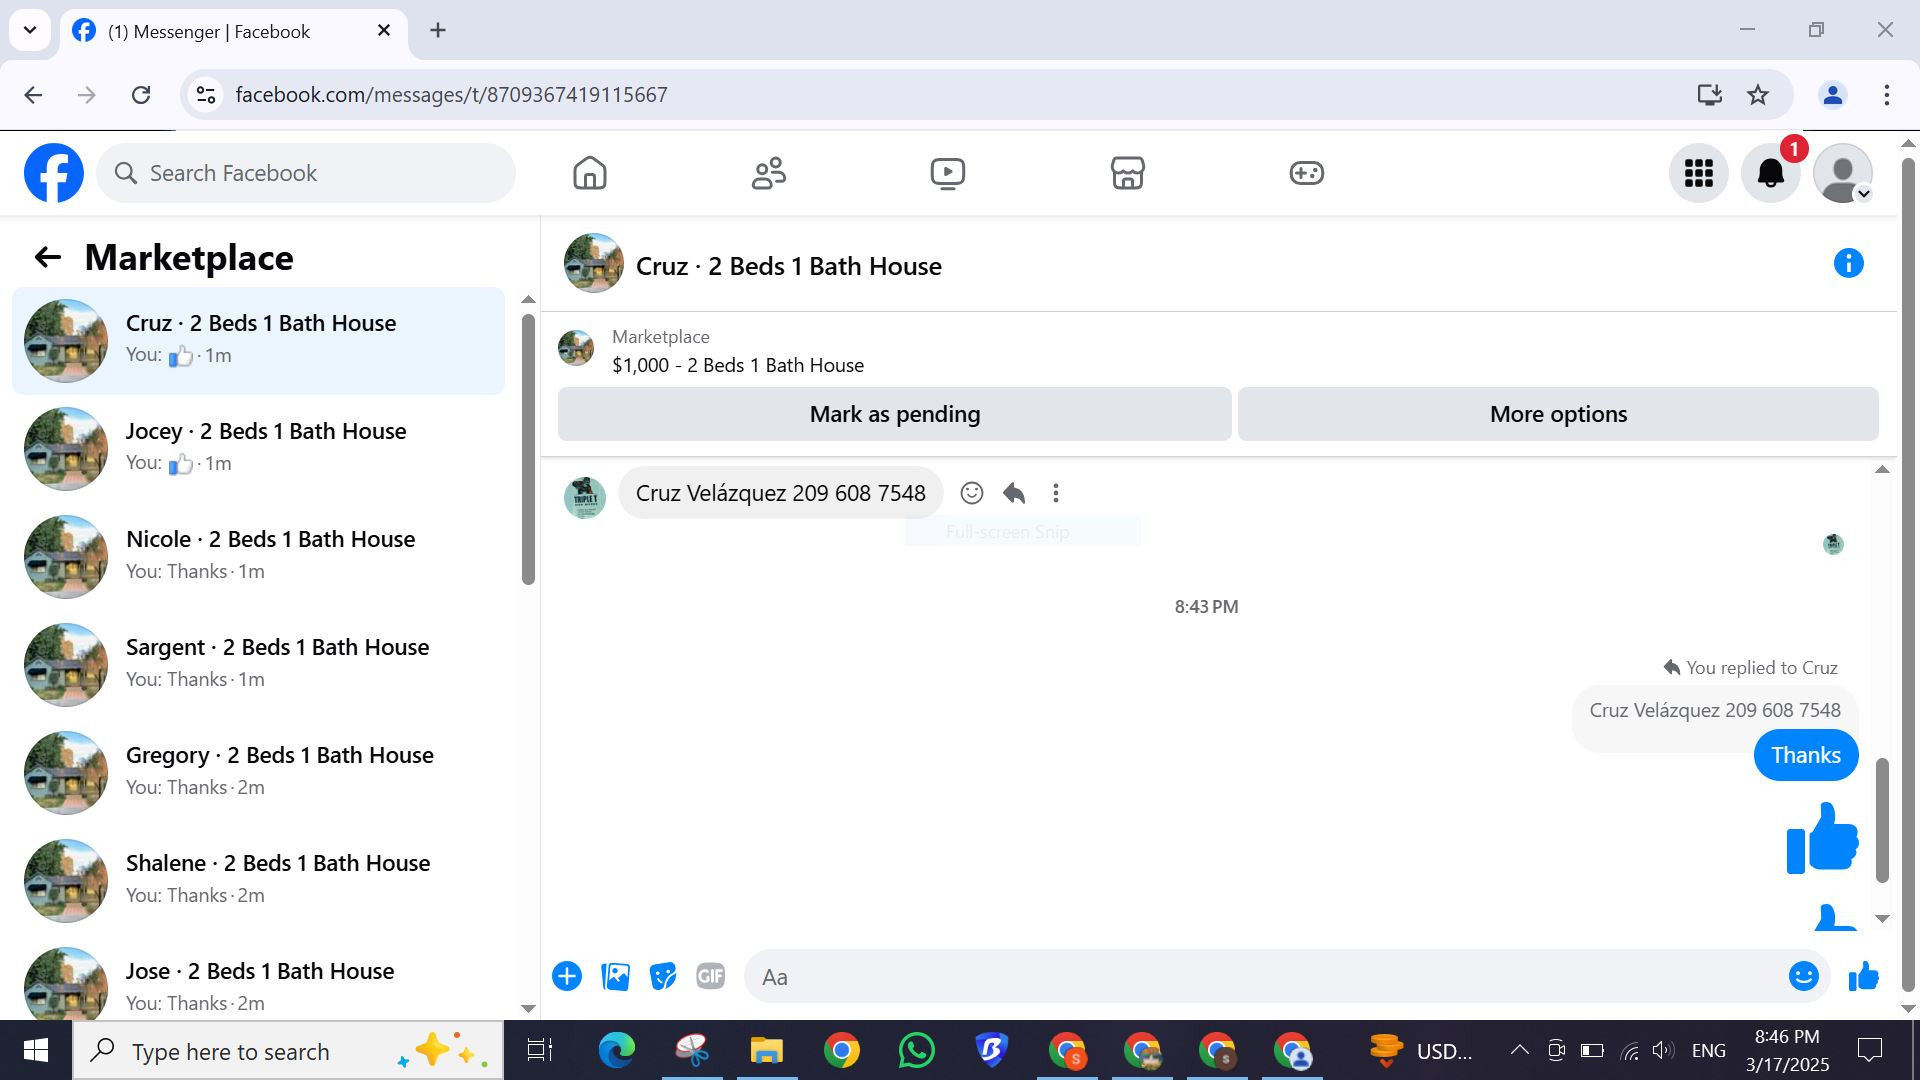Click Mark as pending button

click(895, 414)
